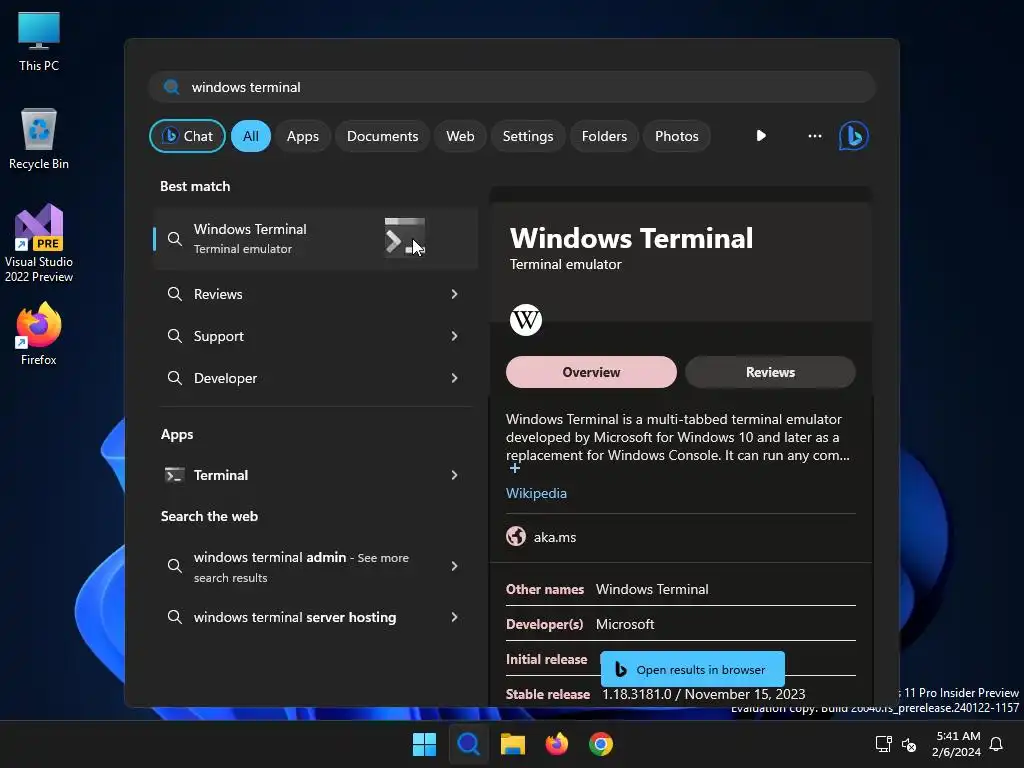Switch to the Reviews tab in preview
1024x768 pixels.
coord(770,372)
